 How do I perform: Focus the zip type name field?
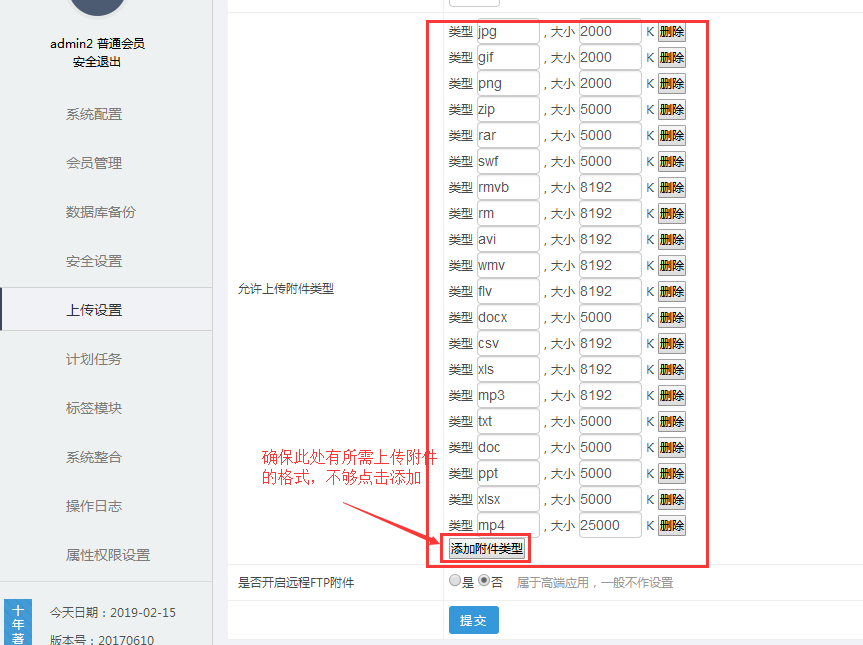pyautogui.click(x=507, y=109)
